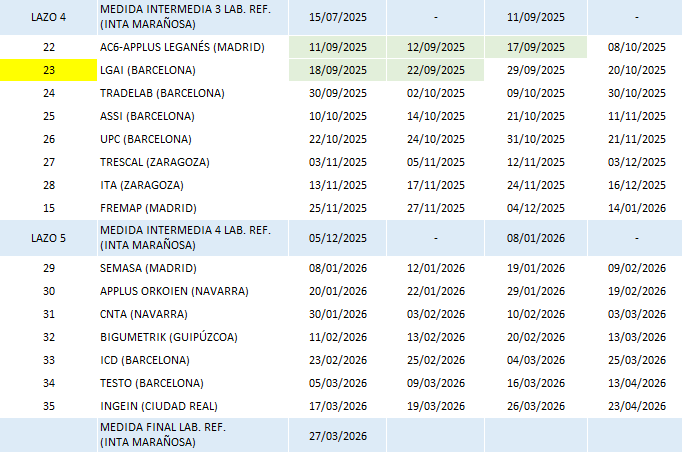The height and width of the screenshot is (452, 682).
Task: Click date 13/03/2026 in BIGUMETRIK row
Action: [636, 338]
